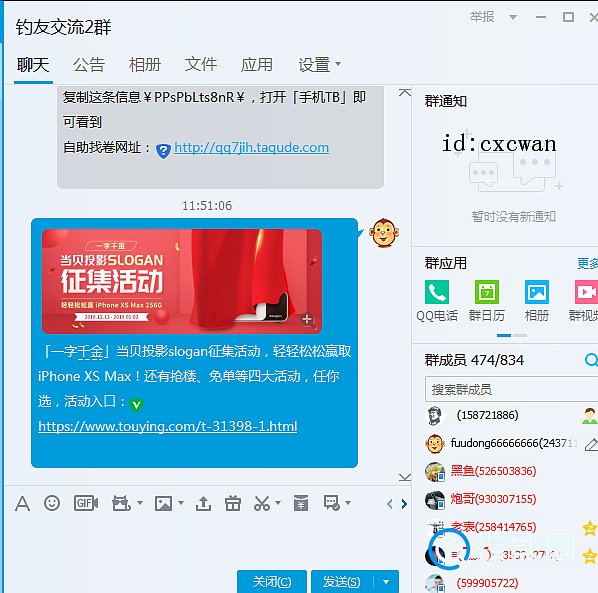
Task: Open the touying.com t-31398-1 link
Action: click(168, 426)
